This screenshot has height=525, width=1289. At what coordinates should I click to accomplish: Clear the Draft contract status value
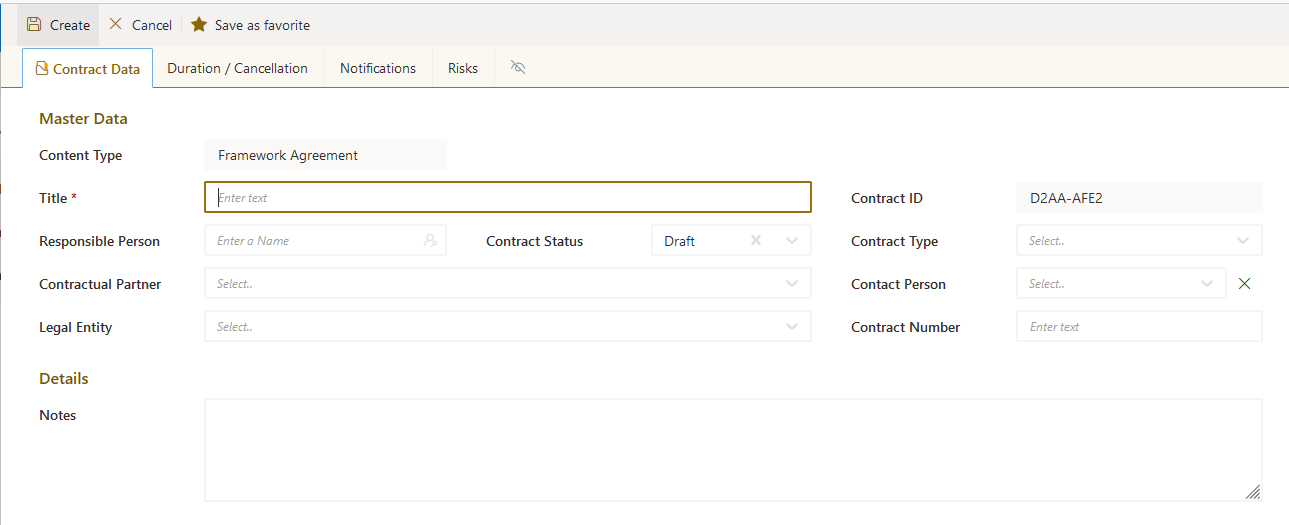click(x=756, y=241)
